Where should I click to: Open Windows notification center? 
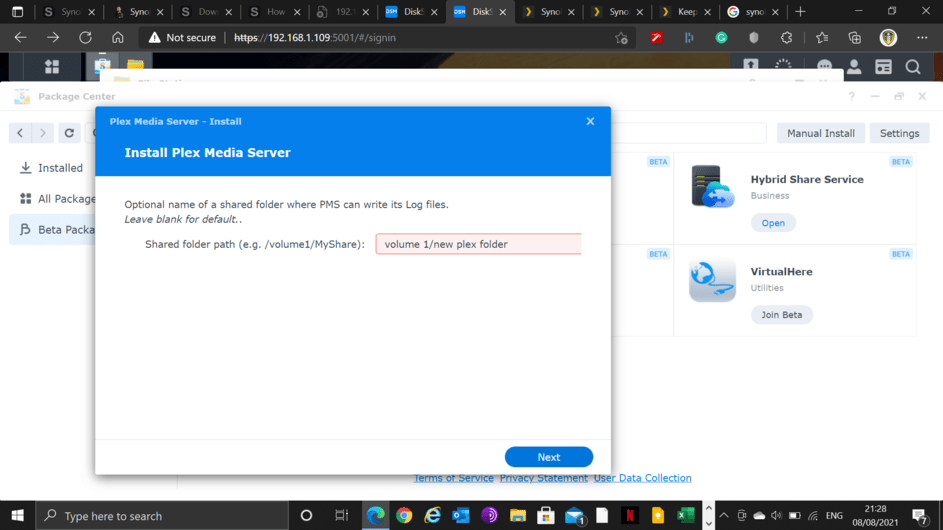[x=920, y=516]
